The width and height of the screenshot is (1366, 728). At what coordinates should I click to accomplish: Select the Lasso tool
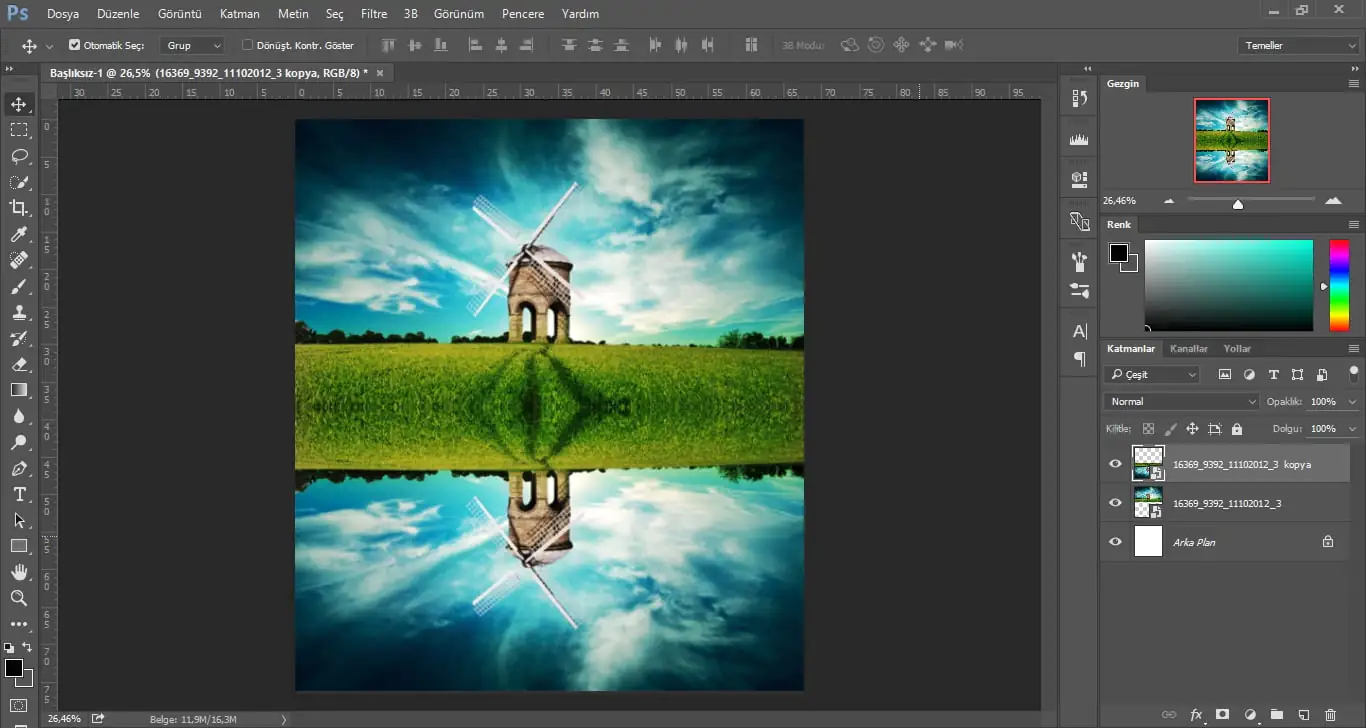point(19,156)
